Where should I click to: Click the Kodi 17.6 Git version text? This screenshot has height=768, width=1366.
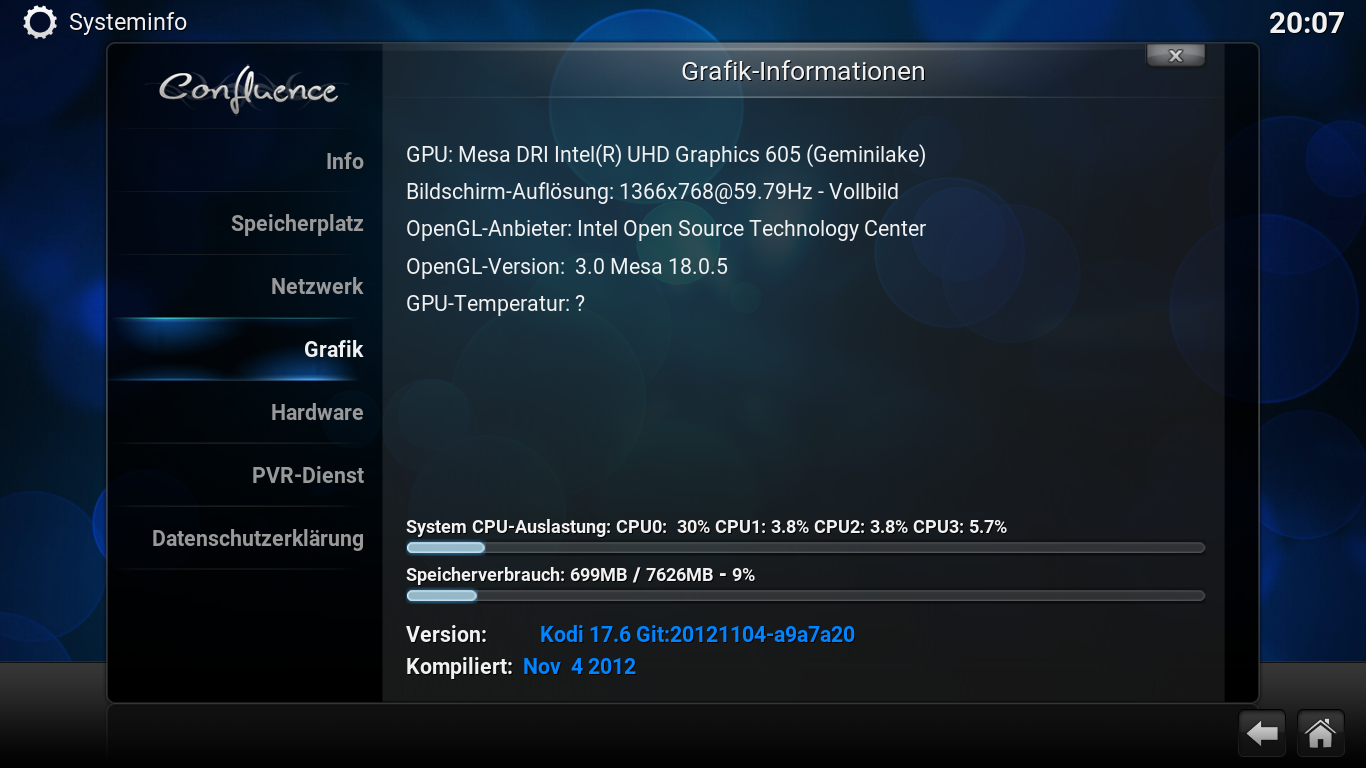(x=697, y=634)
